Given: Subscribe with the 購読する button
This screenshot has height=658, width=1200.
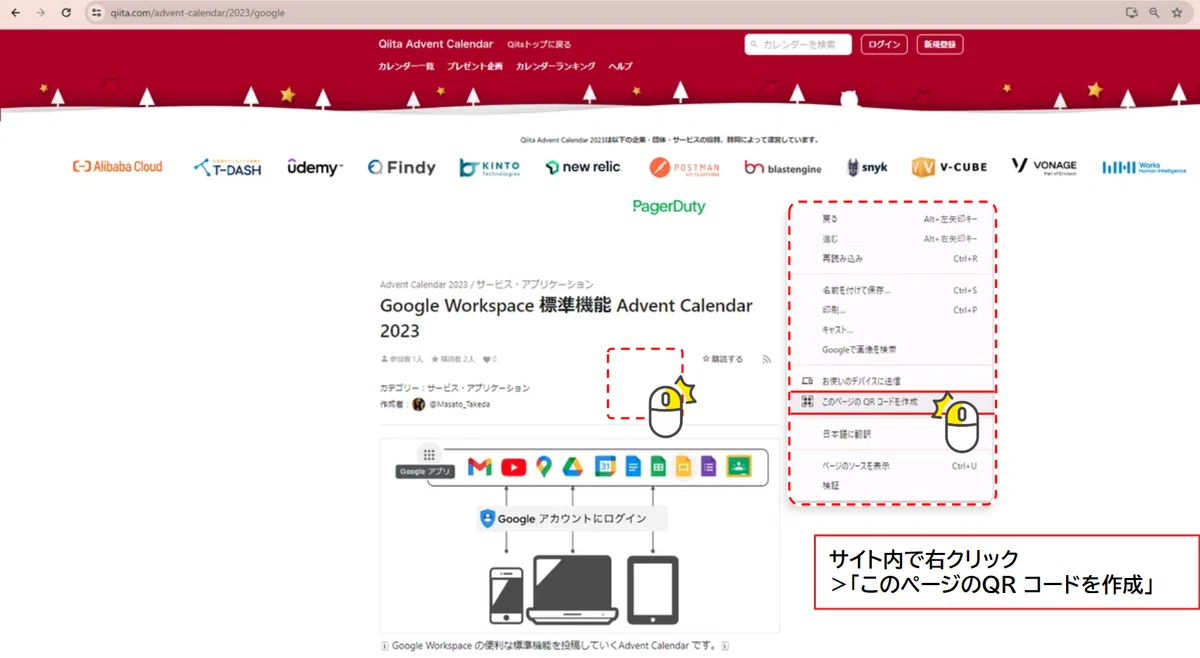Looking at the screenshot, I should (x=723, y=359).
